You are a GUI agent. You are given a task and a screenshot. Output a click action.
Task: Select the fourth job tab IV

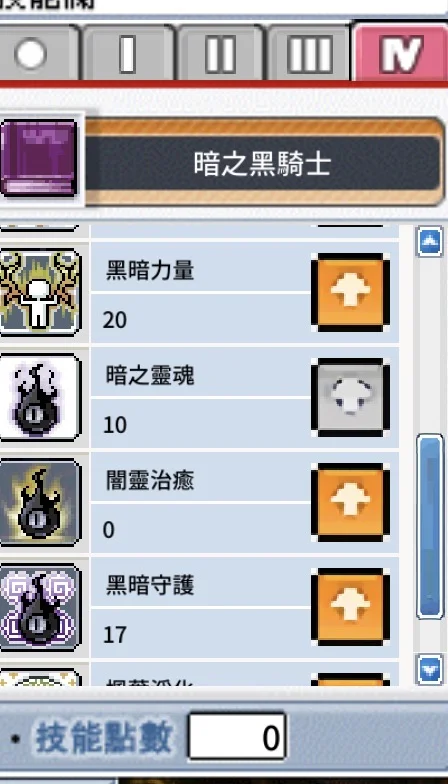coord(400,52)
